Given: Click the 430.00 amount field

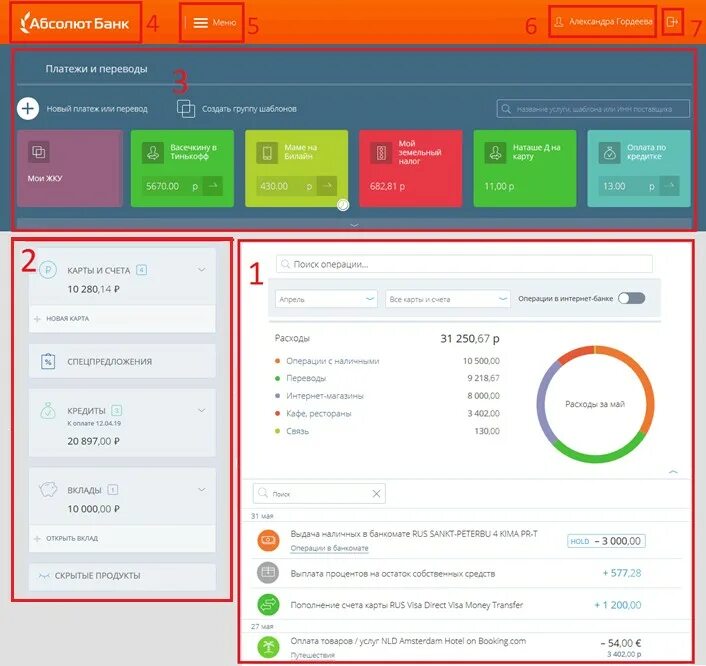Looking at the screenshot, I should coord(286,186).
